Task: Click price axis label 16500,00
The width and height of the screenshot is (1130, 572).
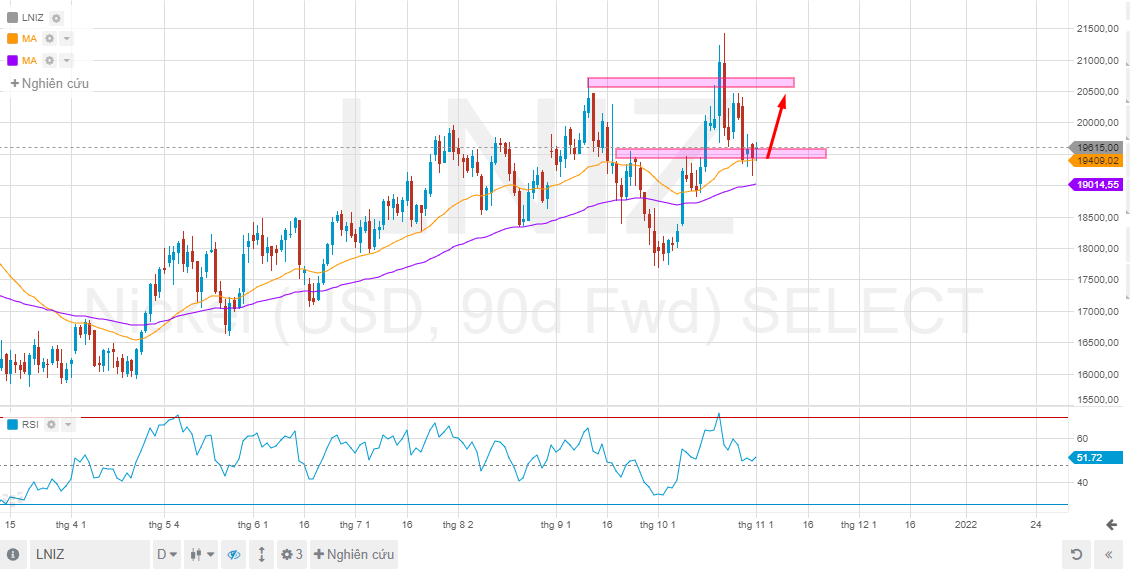Action: (x=1097, y=344)
